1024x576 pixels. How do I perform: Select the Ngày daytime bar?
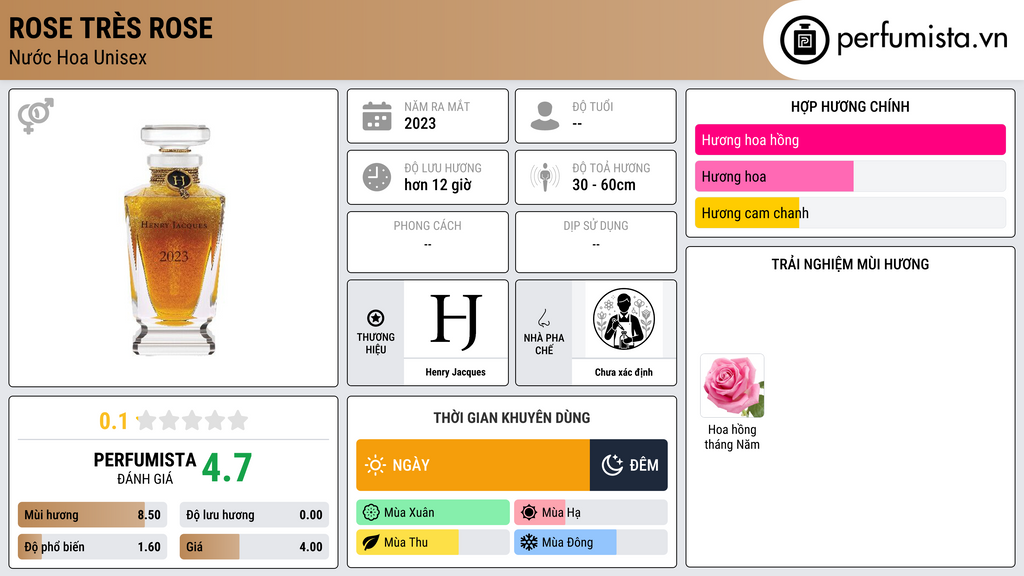[473, 465]
